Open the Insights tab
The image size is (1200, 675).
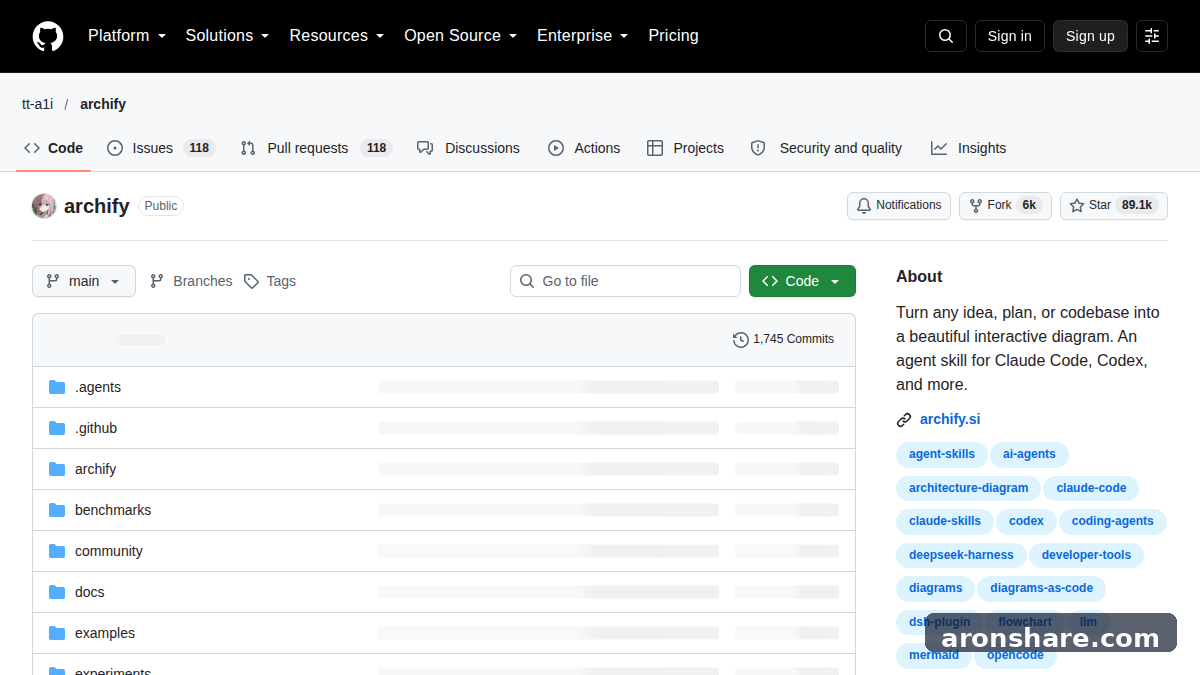tap(968, 148)
